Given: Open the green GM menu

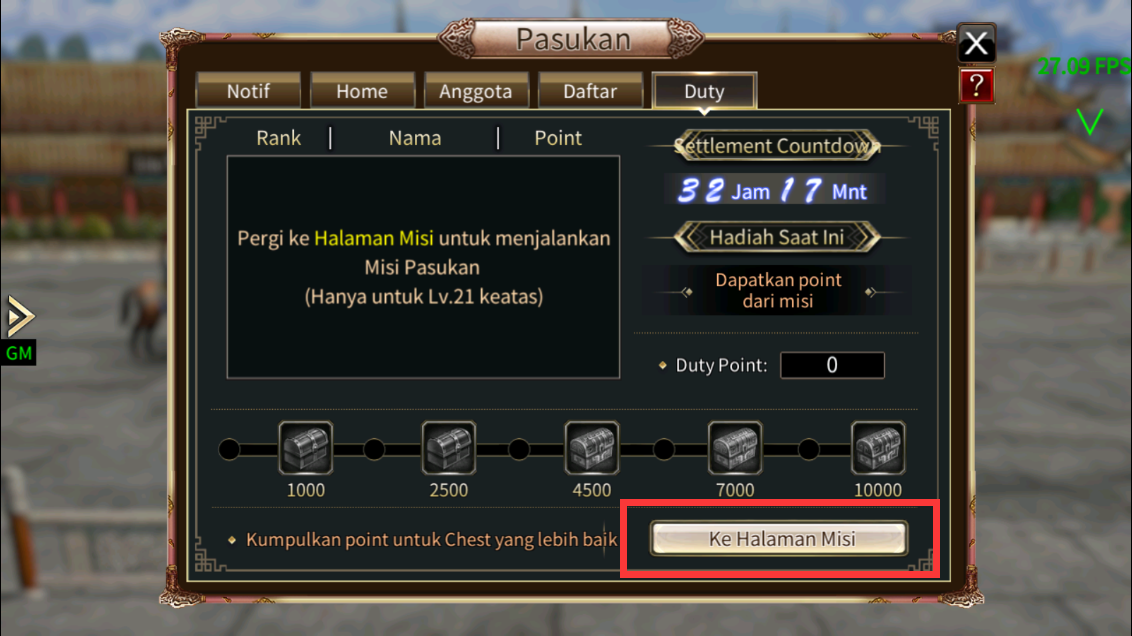Looking at the screenshot, I should pyautogui.click(x=19, y=354).
